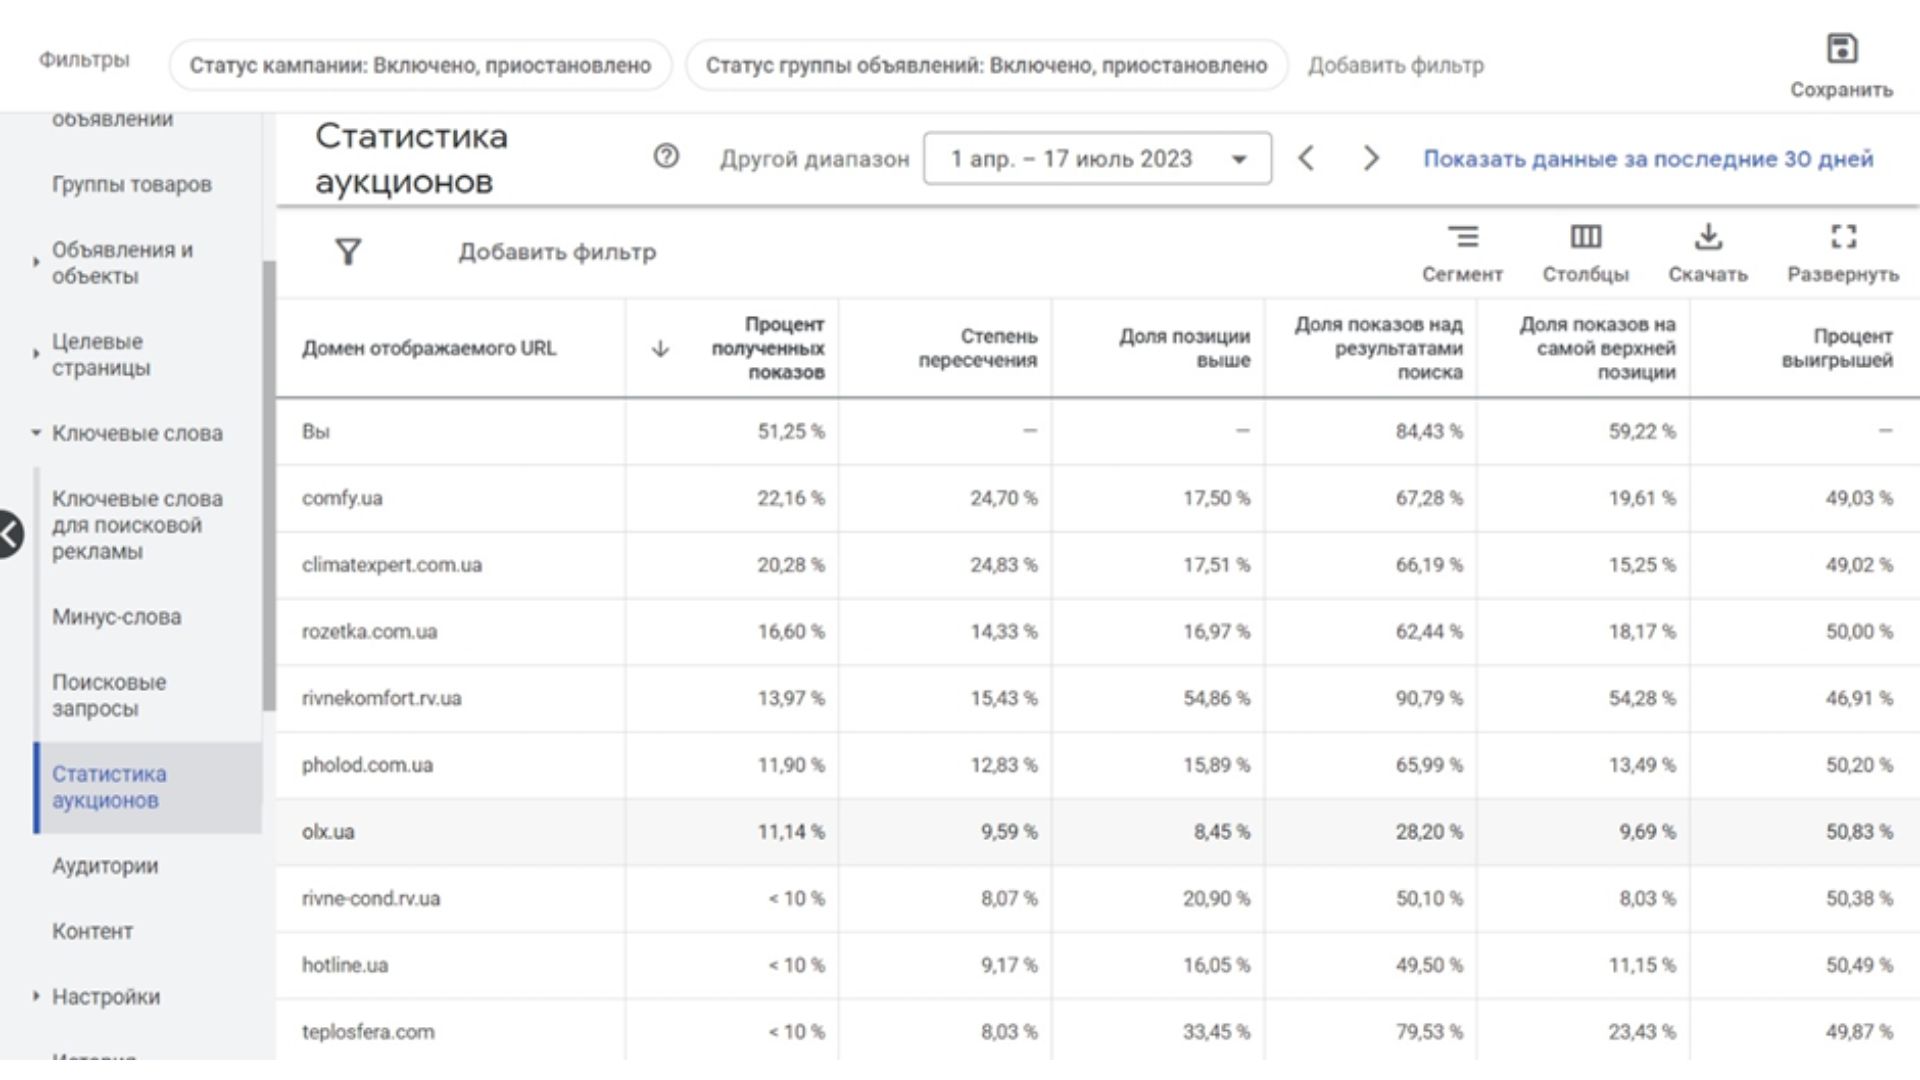Expand Настройки section
The image size is (1920, 1080).
36,996
